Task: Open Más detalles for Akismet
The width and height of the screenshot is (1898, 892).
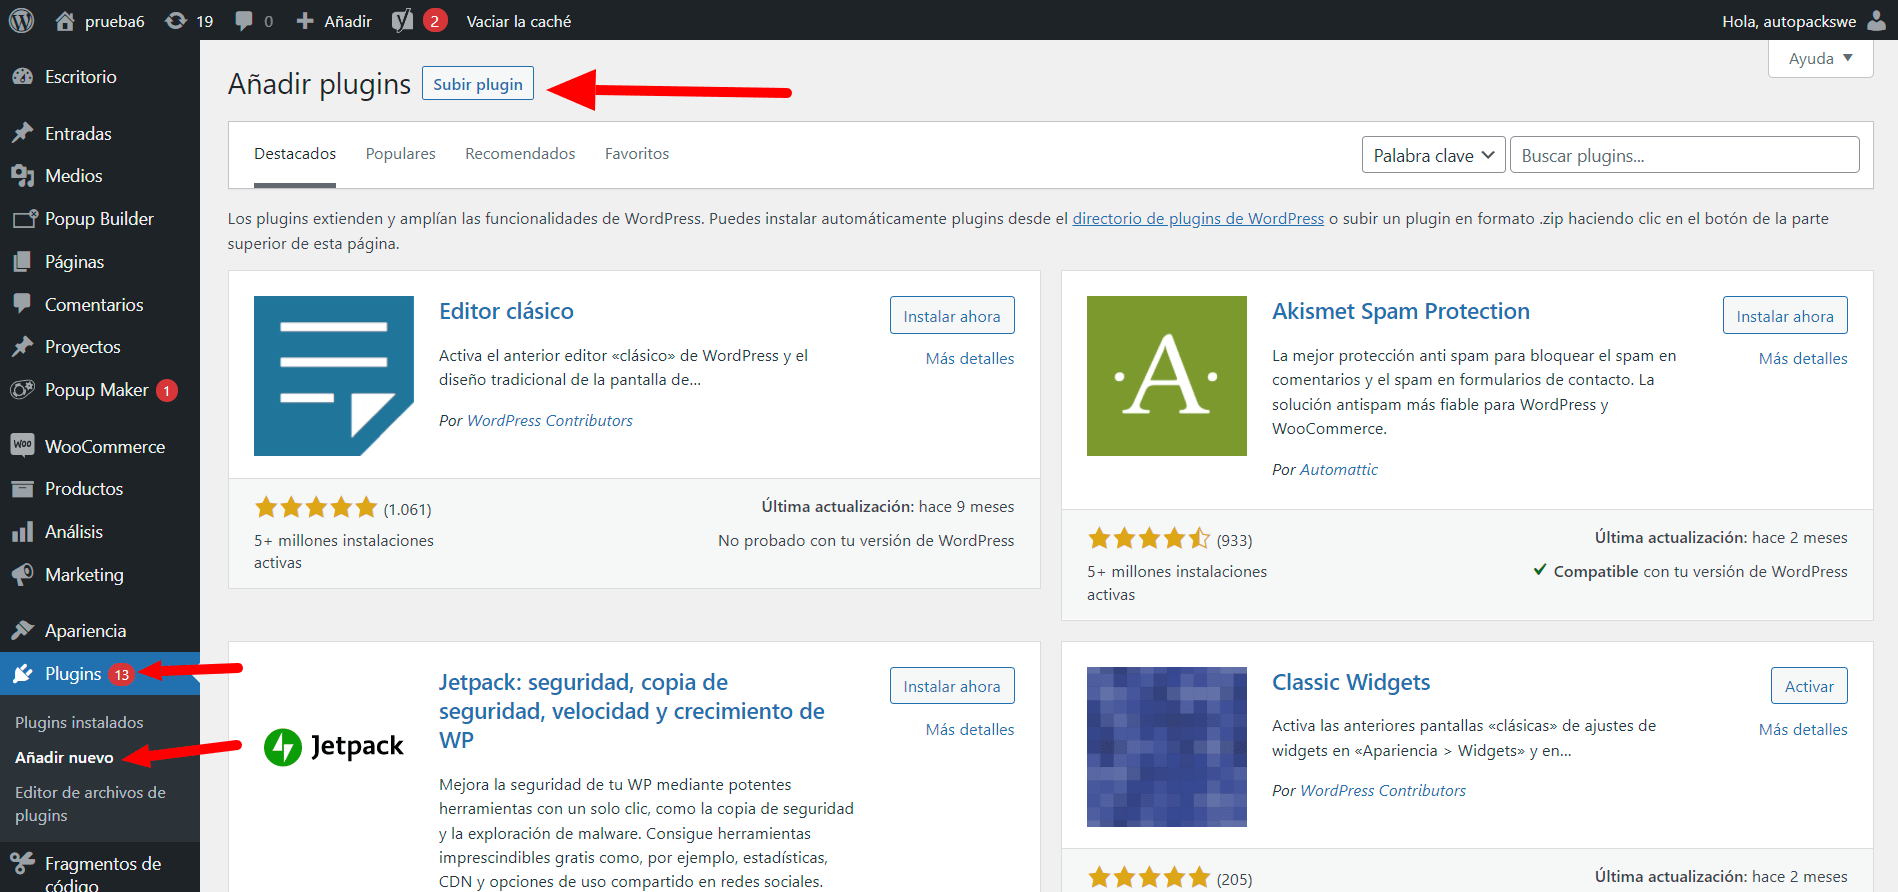Action: pos(1803,358)
